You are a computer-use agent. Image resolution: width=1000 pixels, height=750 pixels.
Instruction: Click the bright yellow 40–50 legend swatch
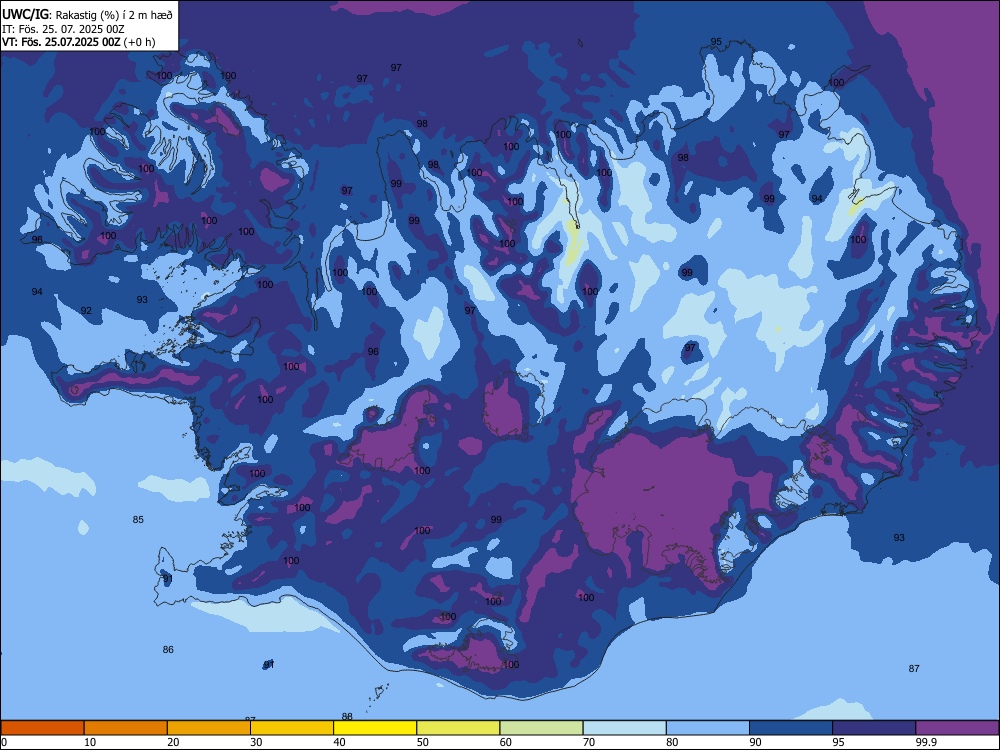(375, 728)
